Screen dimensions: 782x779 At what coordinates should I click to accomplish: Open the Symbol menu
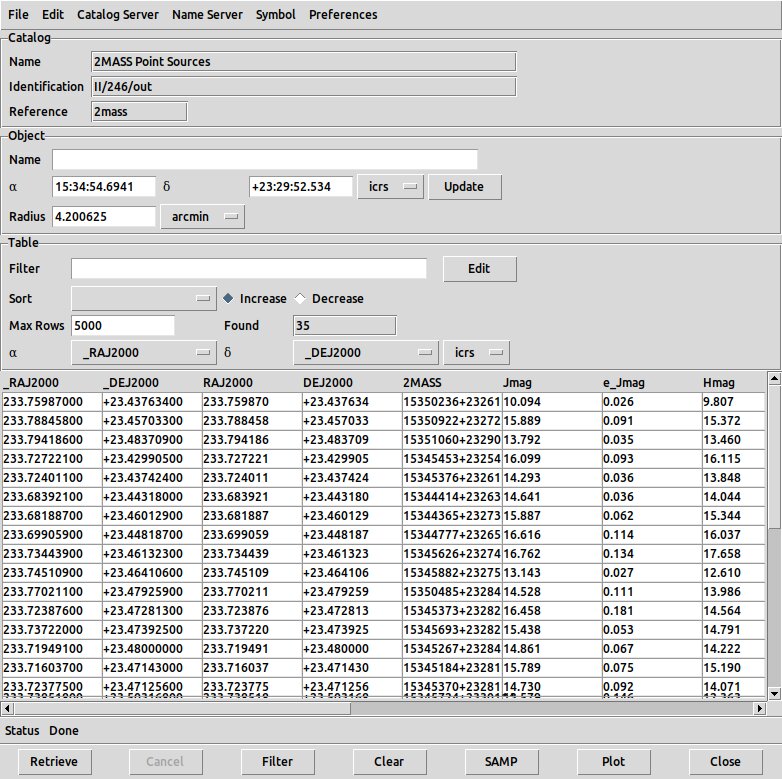(276, 14)
